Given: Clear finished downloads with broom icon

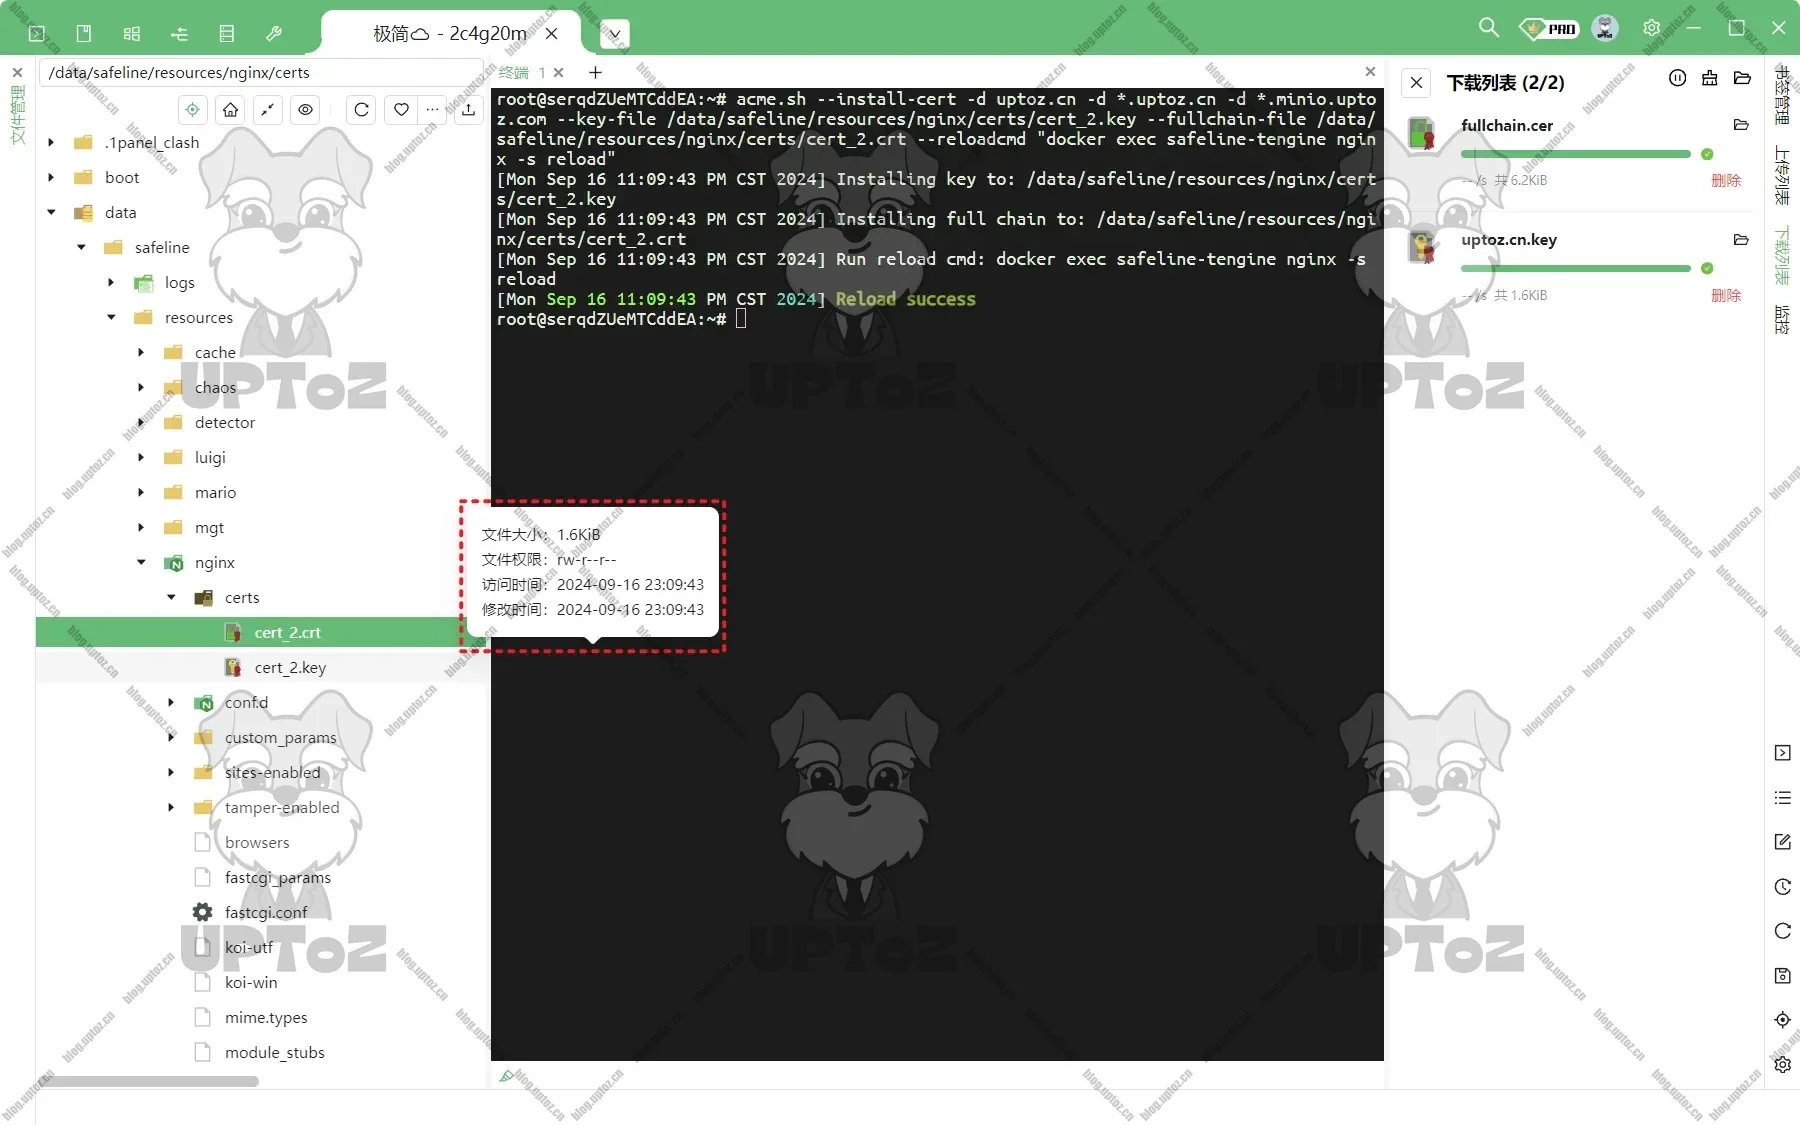Looking at the screenshot, I should [x=1710, y=78].
